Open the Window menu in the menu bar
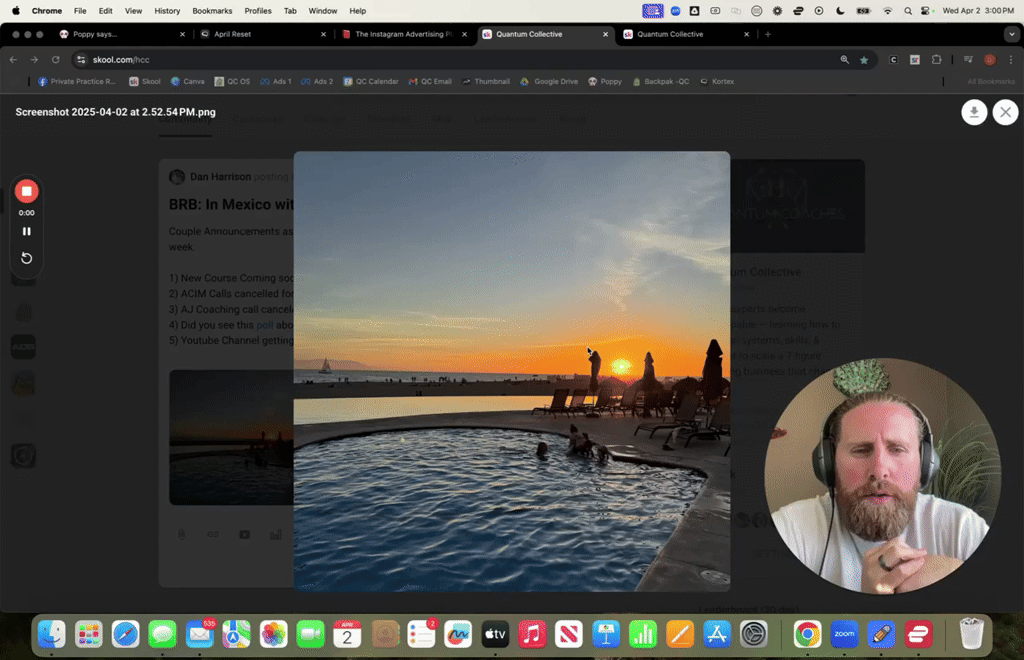Image resolution: width=1024 pixels, height=660 pixels. 323,10
